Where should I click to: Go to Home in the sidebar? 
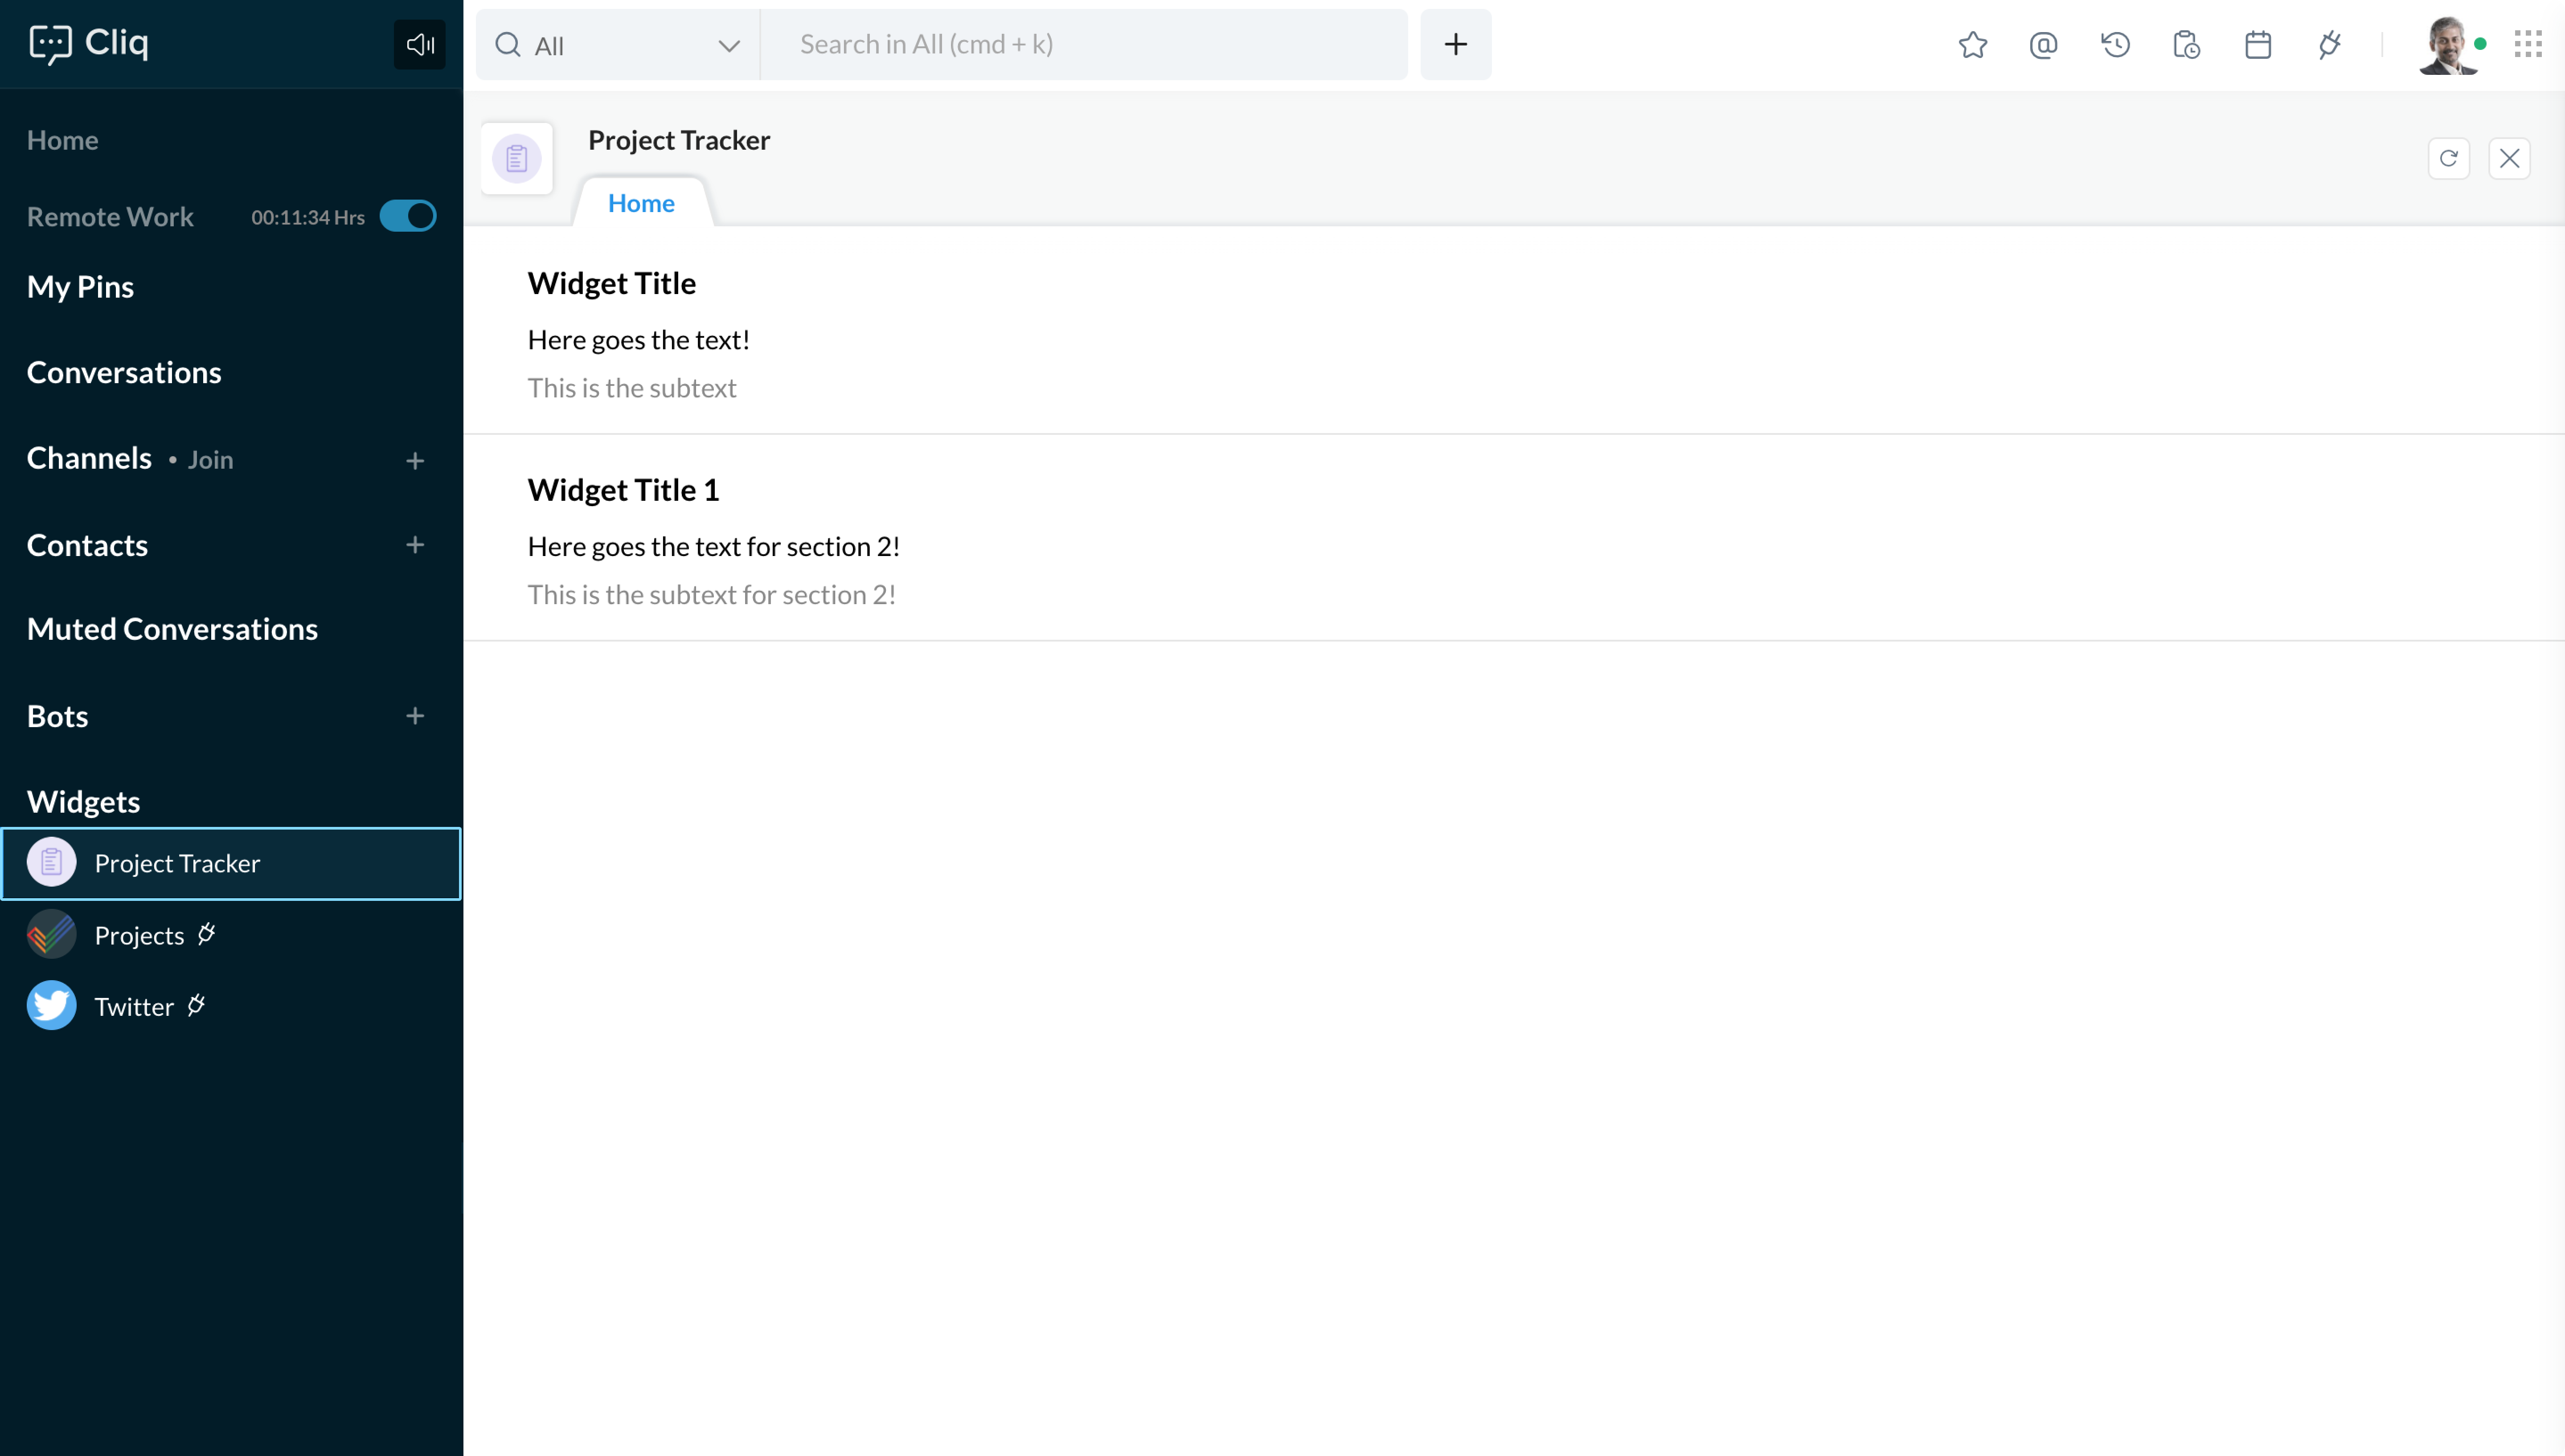point(63,140)
